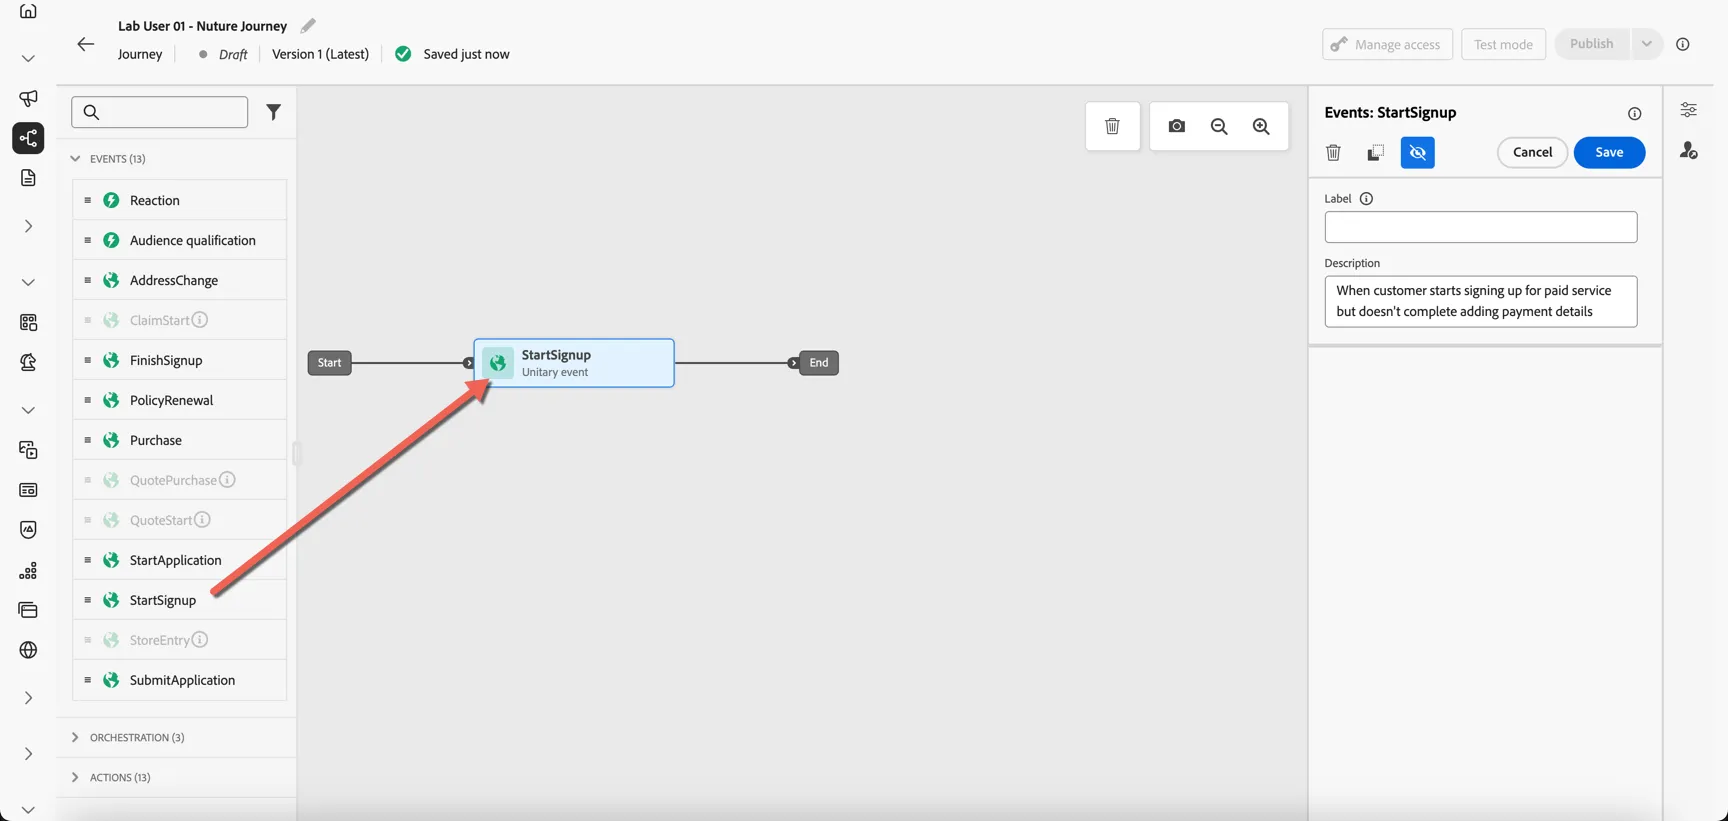
Task: Take a canvas screenshot with the camera icon
Action: click(1177, 126)
